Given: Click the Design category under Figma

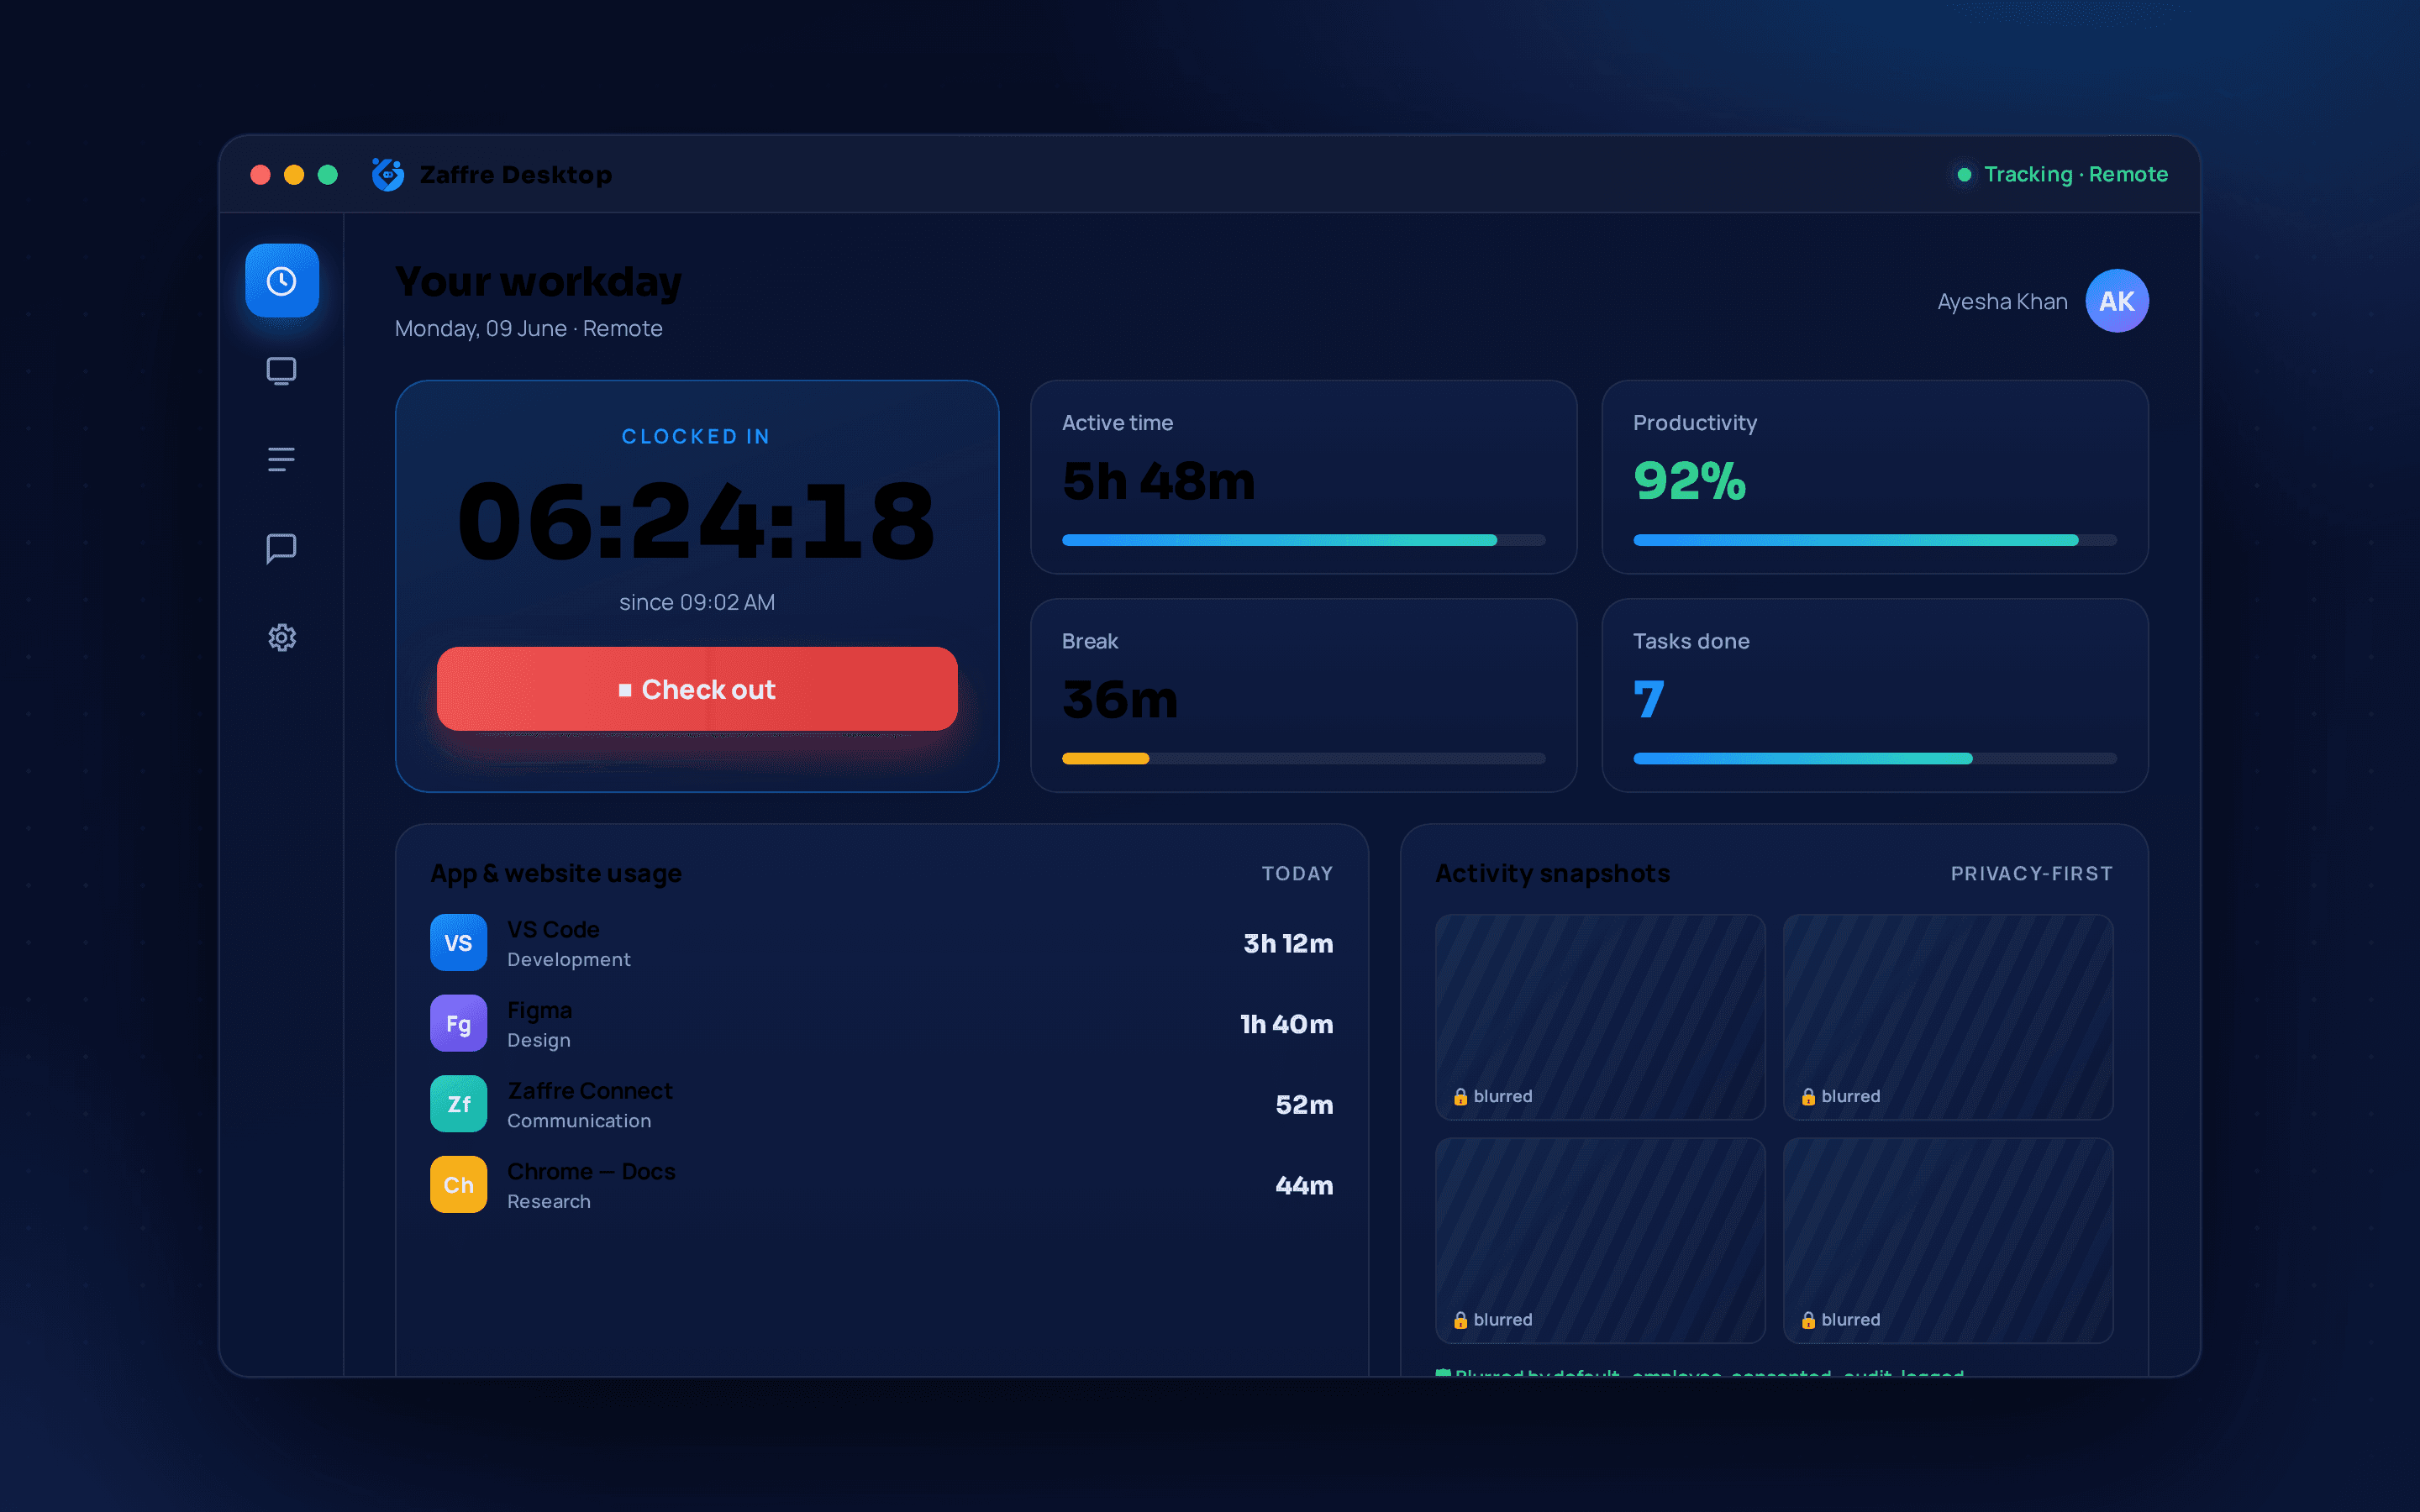Looking at the screenshot, I should coord(539,1040).
